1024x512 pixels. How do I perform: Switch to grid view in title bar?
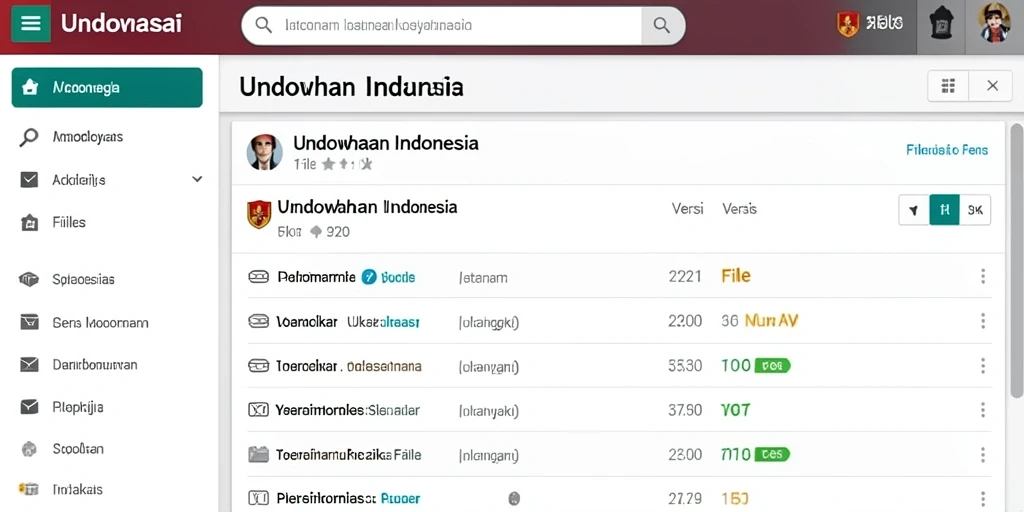point(948,86)
